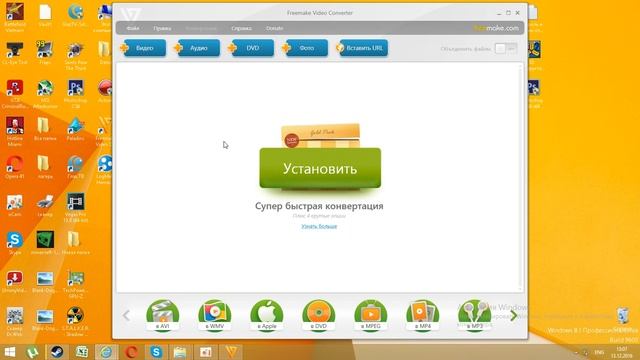
Task: Choose the в DVD output format
Action: [x=318, y=316]
